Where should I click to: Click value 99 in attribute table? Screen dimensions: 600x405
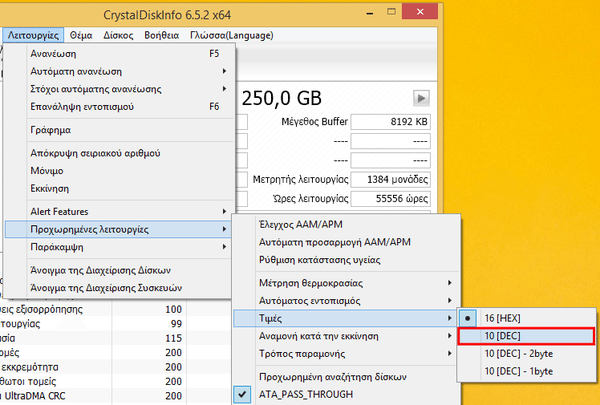click(x=176, y=324)
